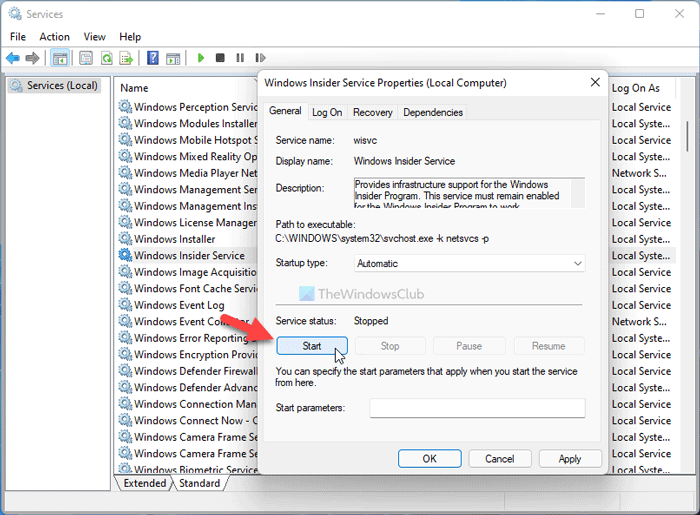
Task: Select the Windows Insider Service row
Action: pyautogui.click(x=189, y=255)
